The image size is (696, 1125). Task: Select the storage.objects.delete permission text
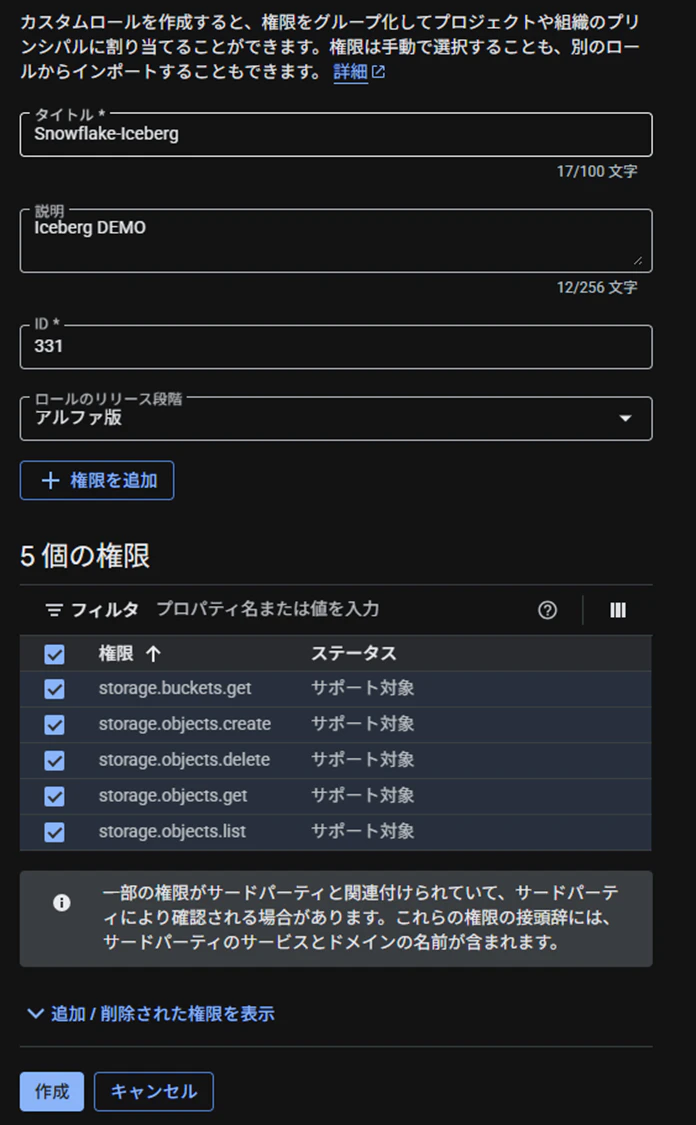[184, 760]
